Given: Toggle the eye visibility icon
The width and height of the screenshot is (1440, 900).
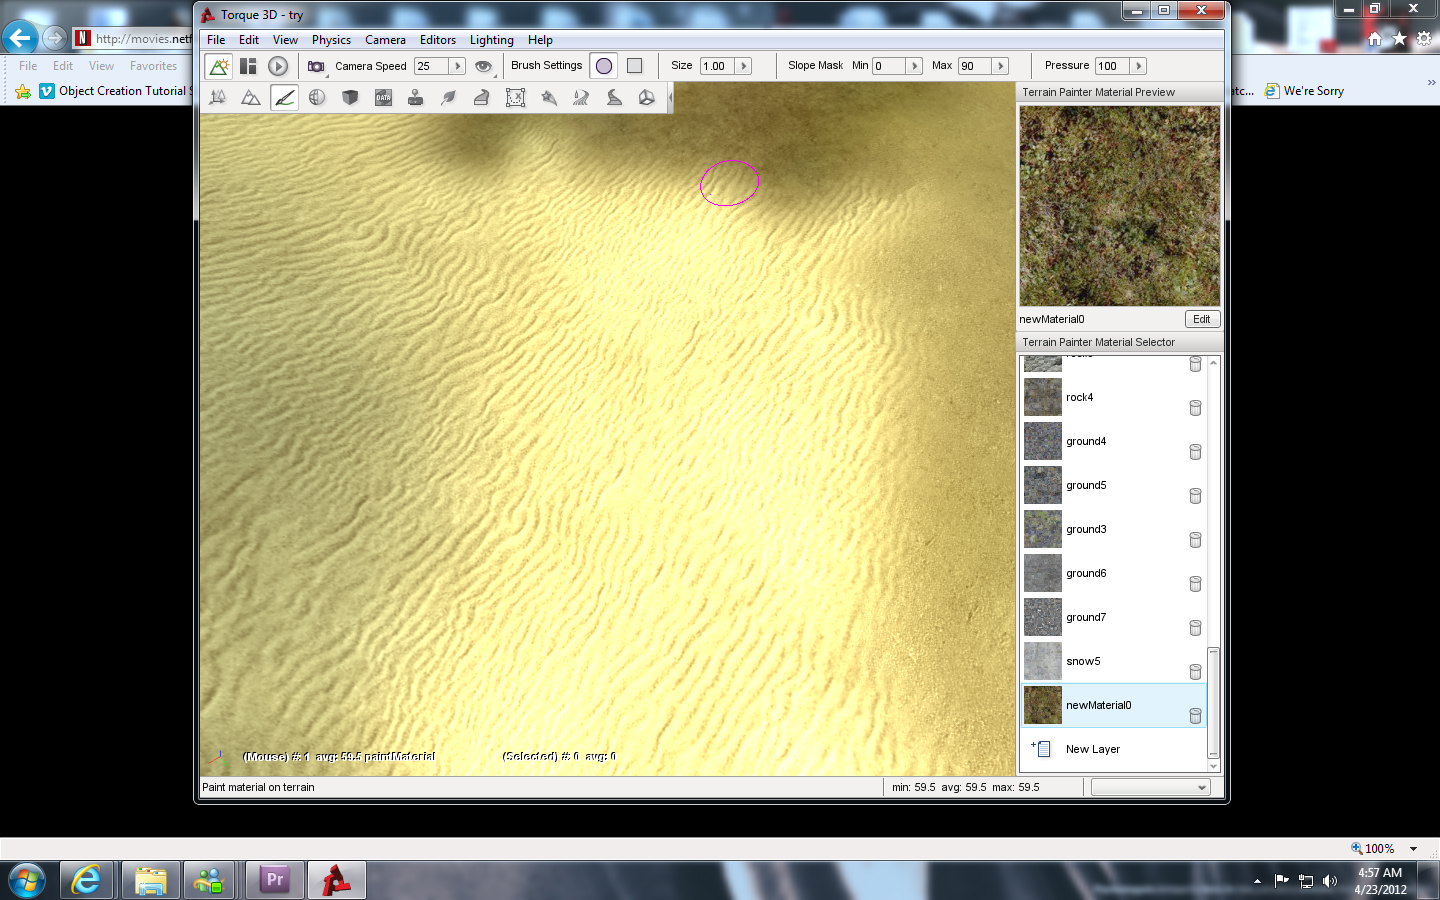Looking at the screenshot, I should pyautogui.click(x=484, y=66).
